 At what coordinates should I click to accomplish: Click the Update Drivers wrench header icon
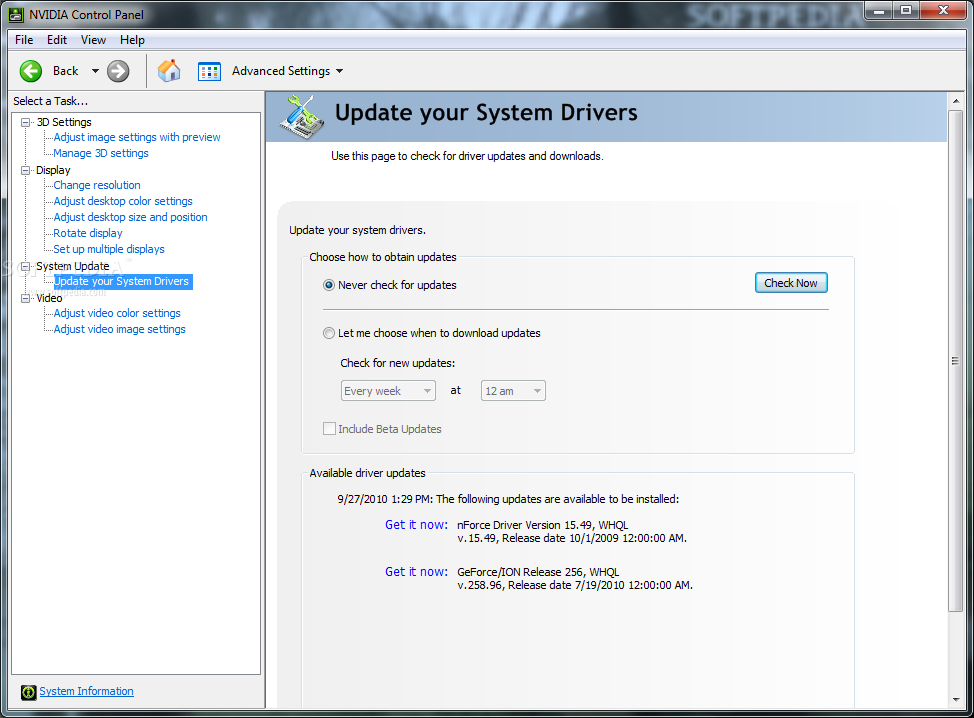pyautogui.click(x=302, y=116)
